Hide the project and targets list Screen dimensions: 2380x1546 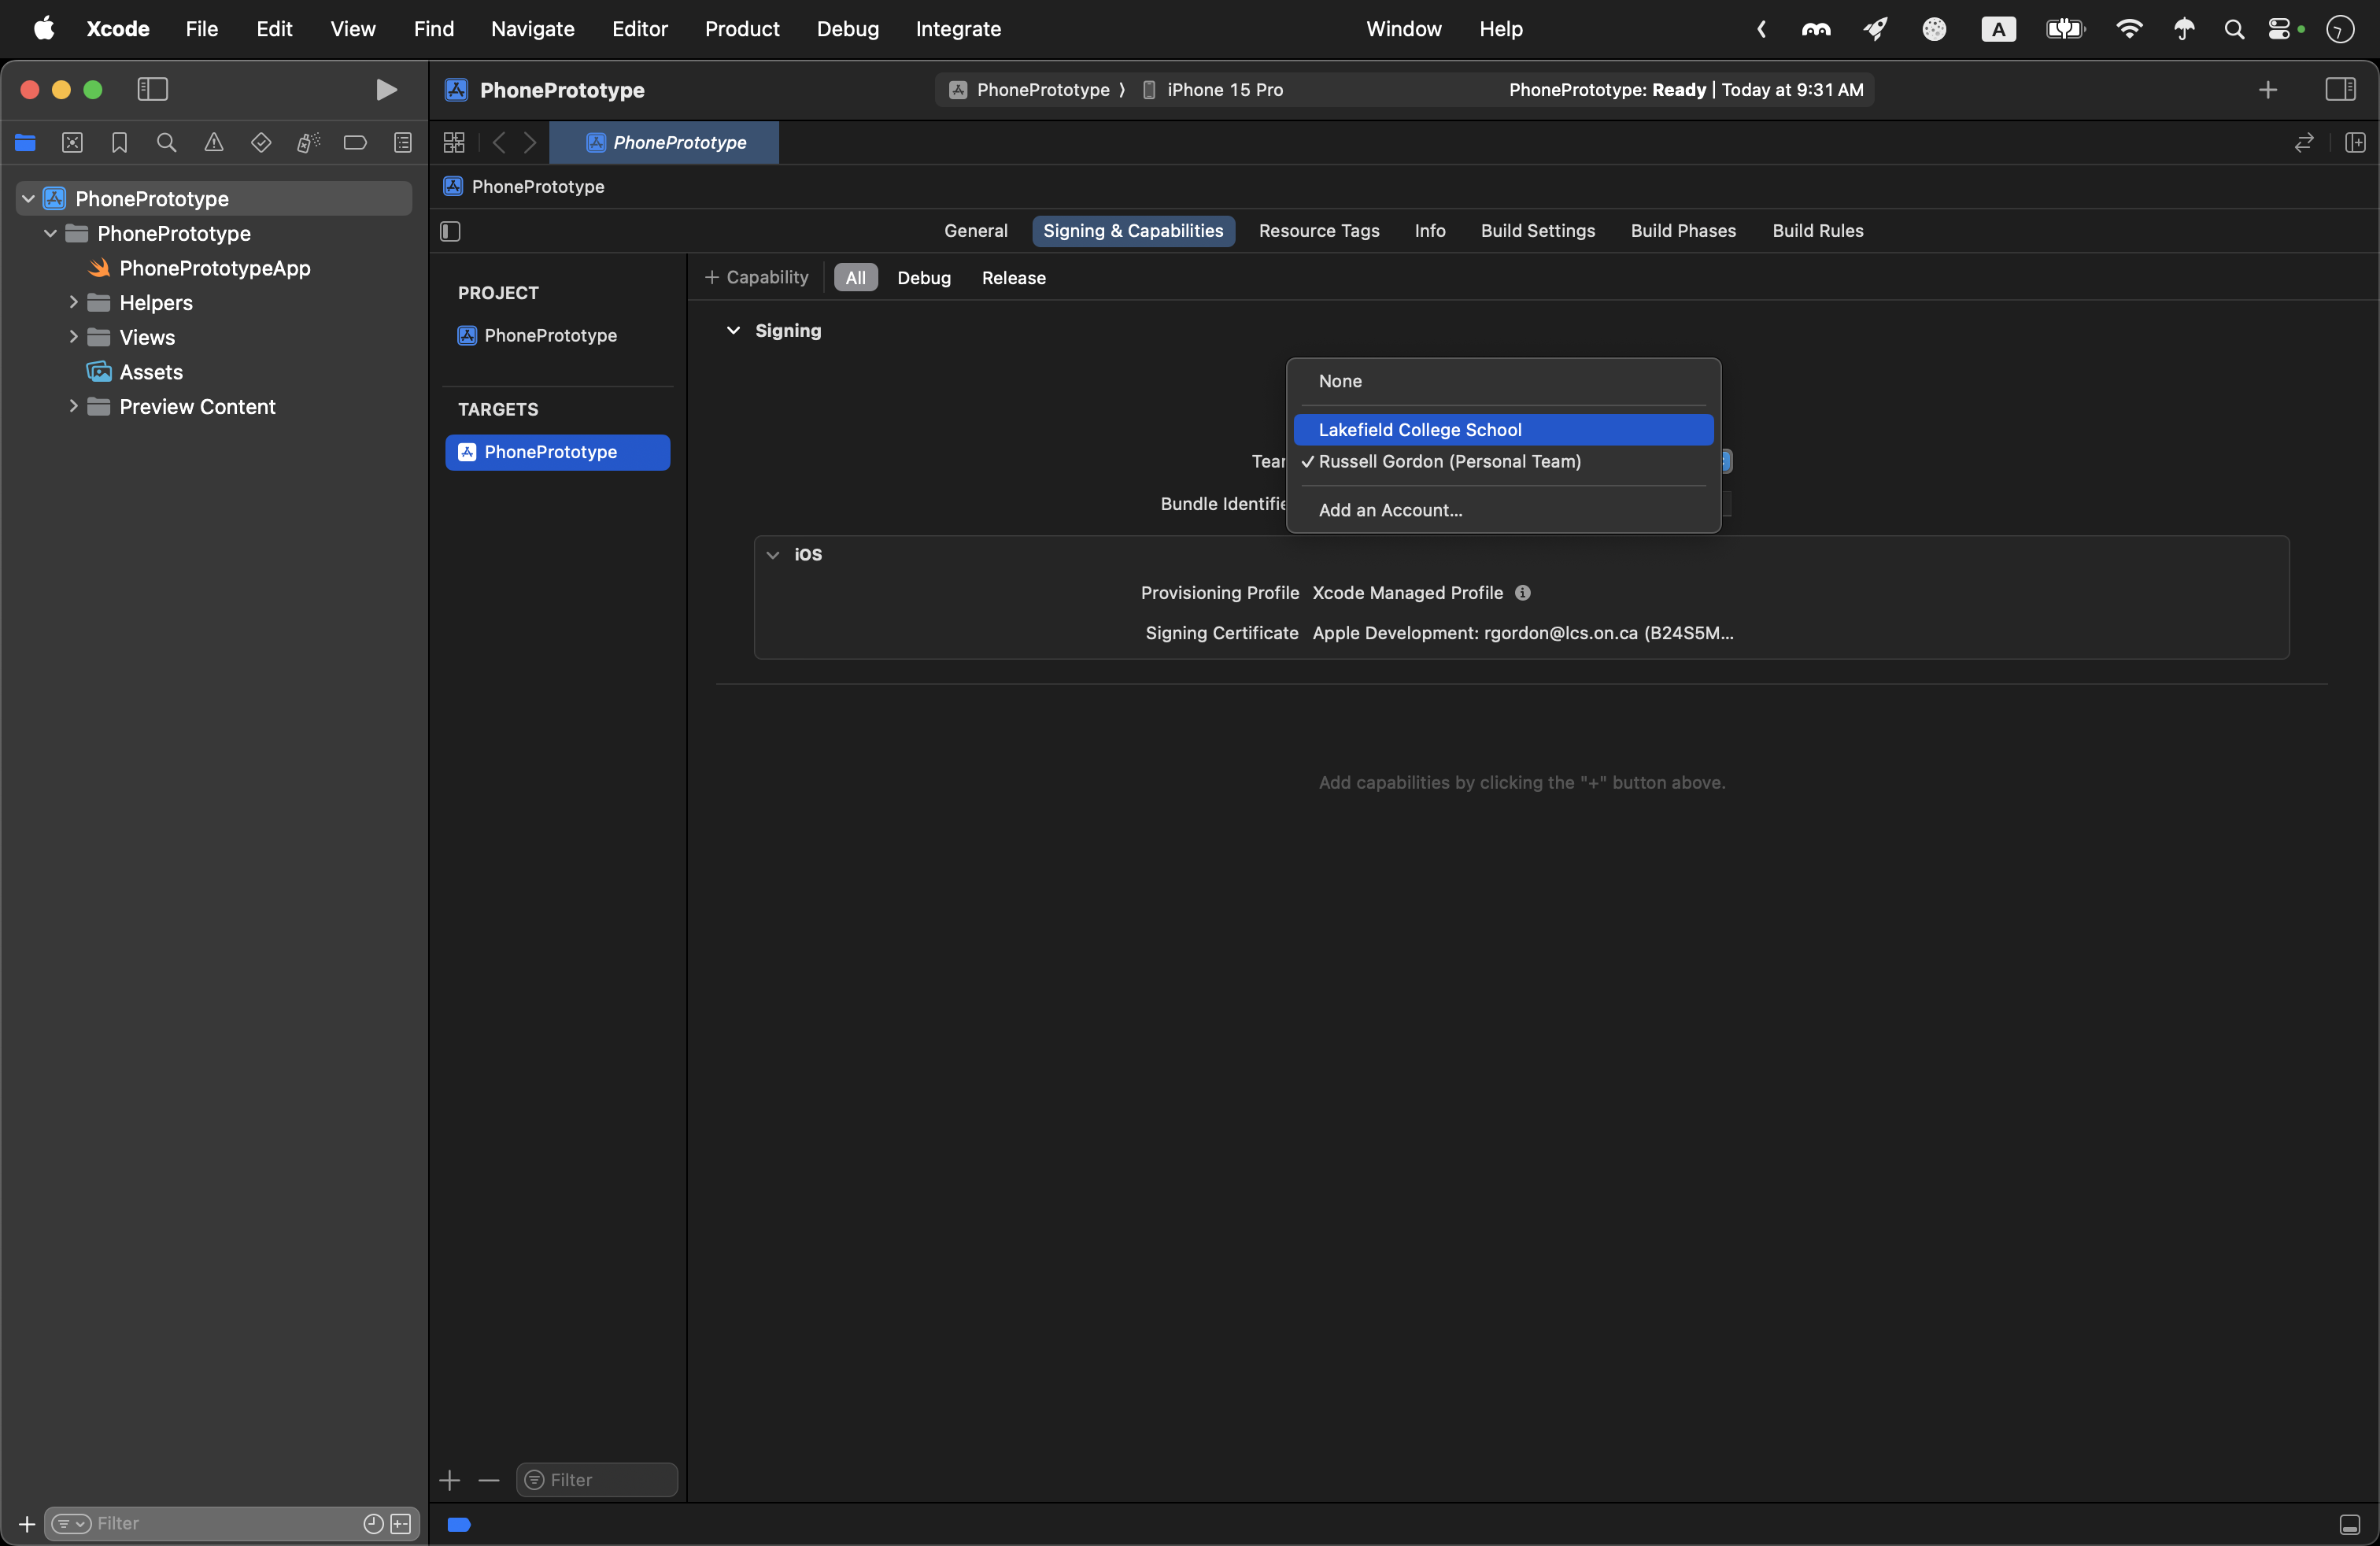pyautogui.click(x=450, y=232)
